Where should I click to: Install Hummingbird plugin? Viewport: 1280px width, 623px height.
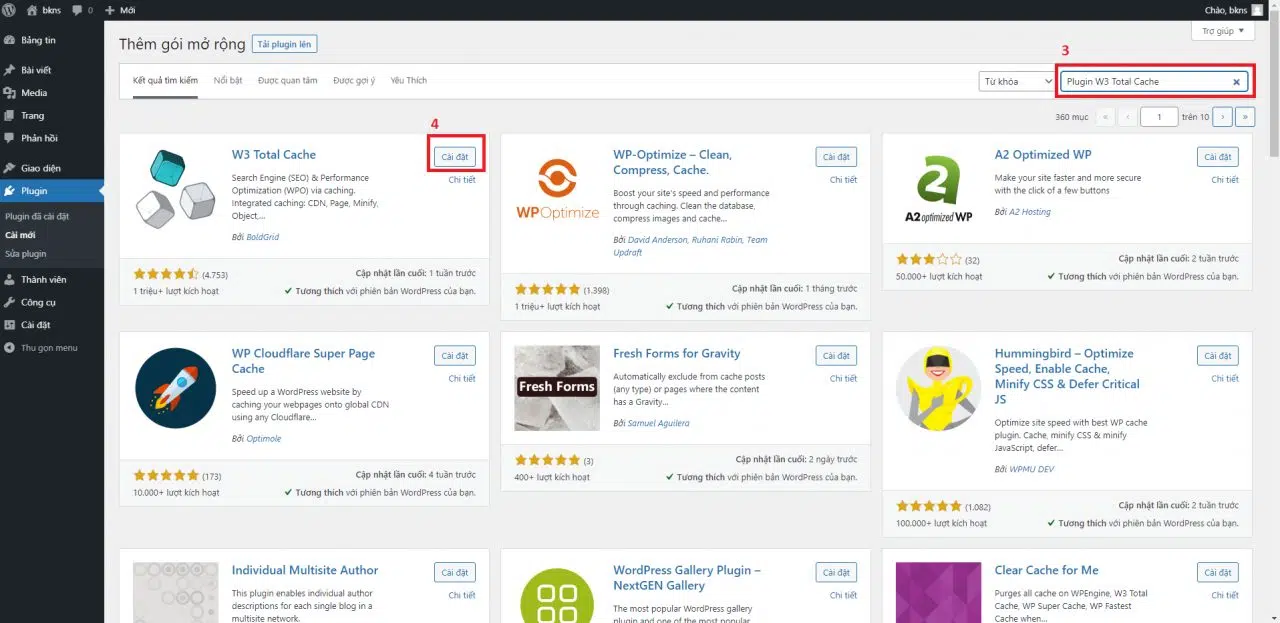[1217, 356]
